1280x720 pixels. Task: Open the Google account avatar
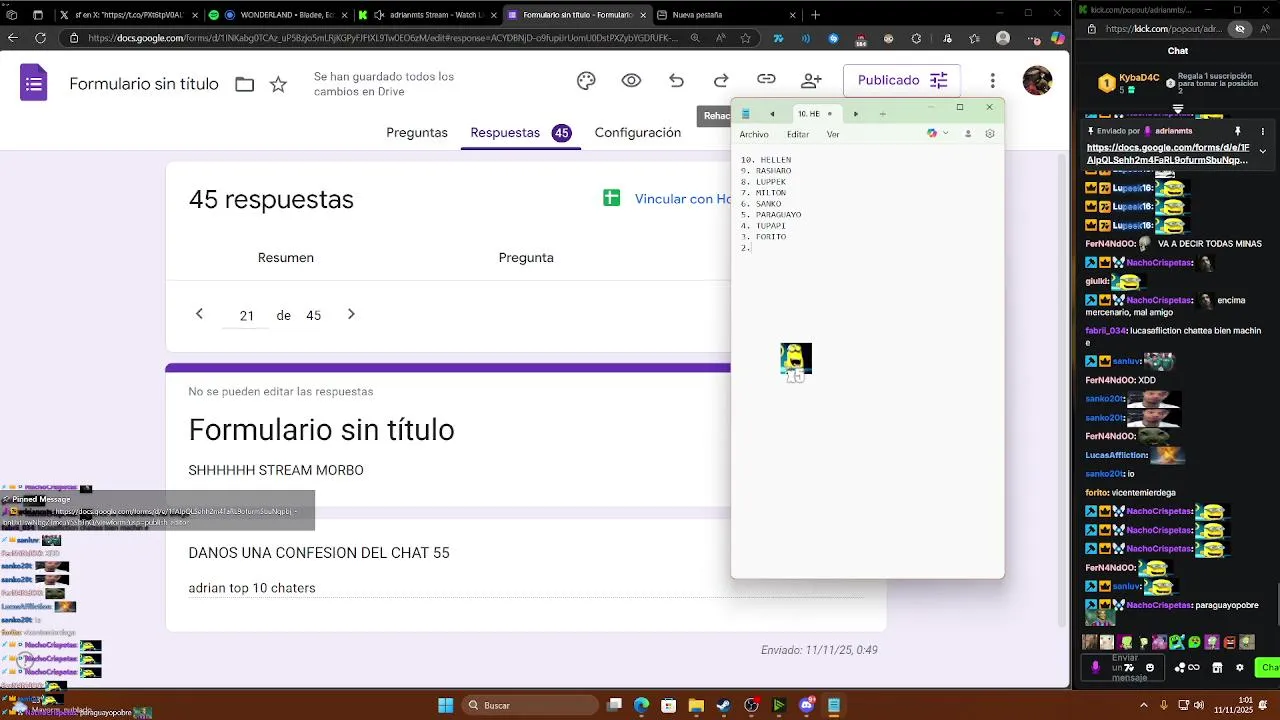point(1037,80)
